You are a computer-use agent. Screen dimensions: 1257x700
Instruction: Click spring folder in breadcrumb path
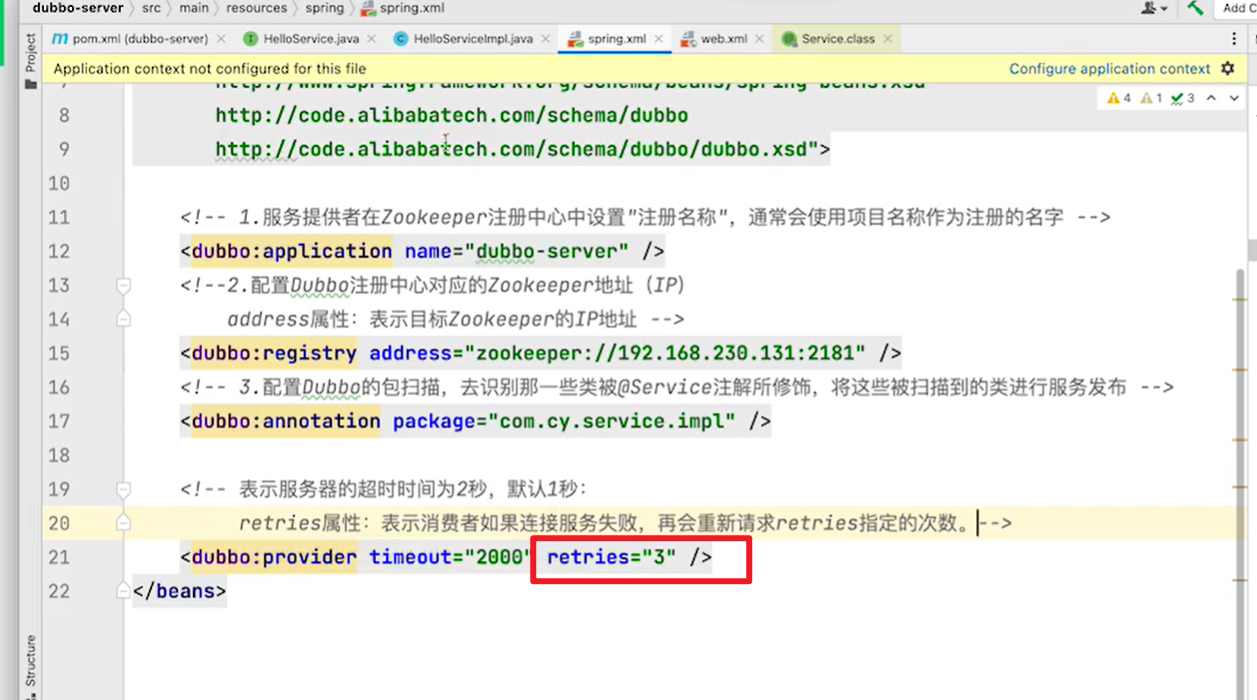click(x=324, y=8)
